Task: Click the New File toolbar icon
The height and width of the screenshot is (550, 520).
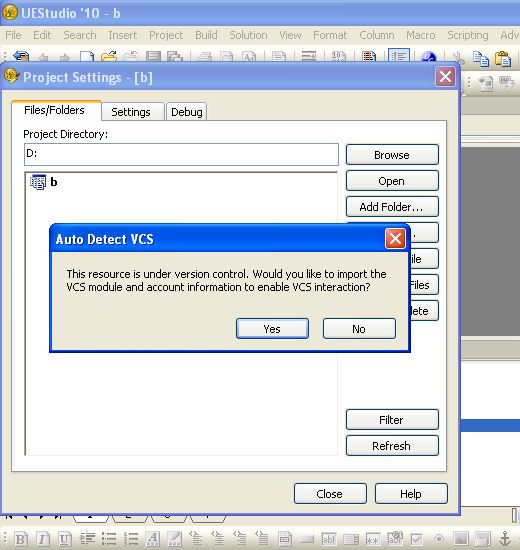Action: [x=87, y=56]
